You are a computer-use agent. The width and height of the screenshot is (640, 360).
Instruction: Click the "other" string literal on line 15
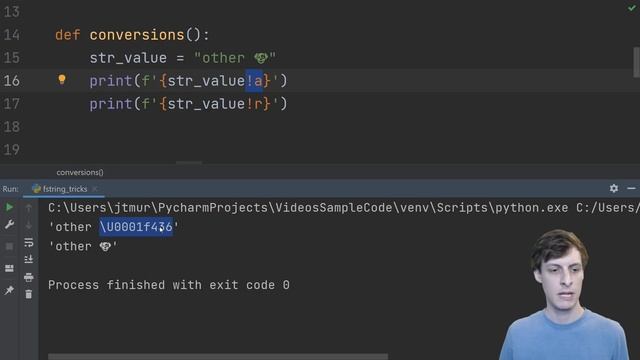(x=235, y=58)
